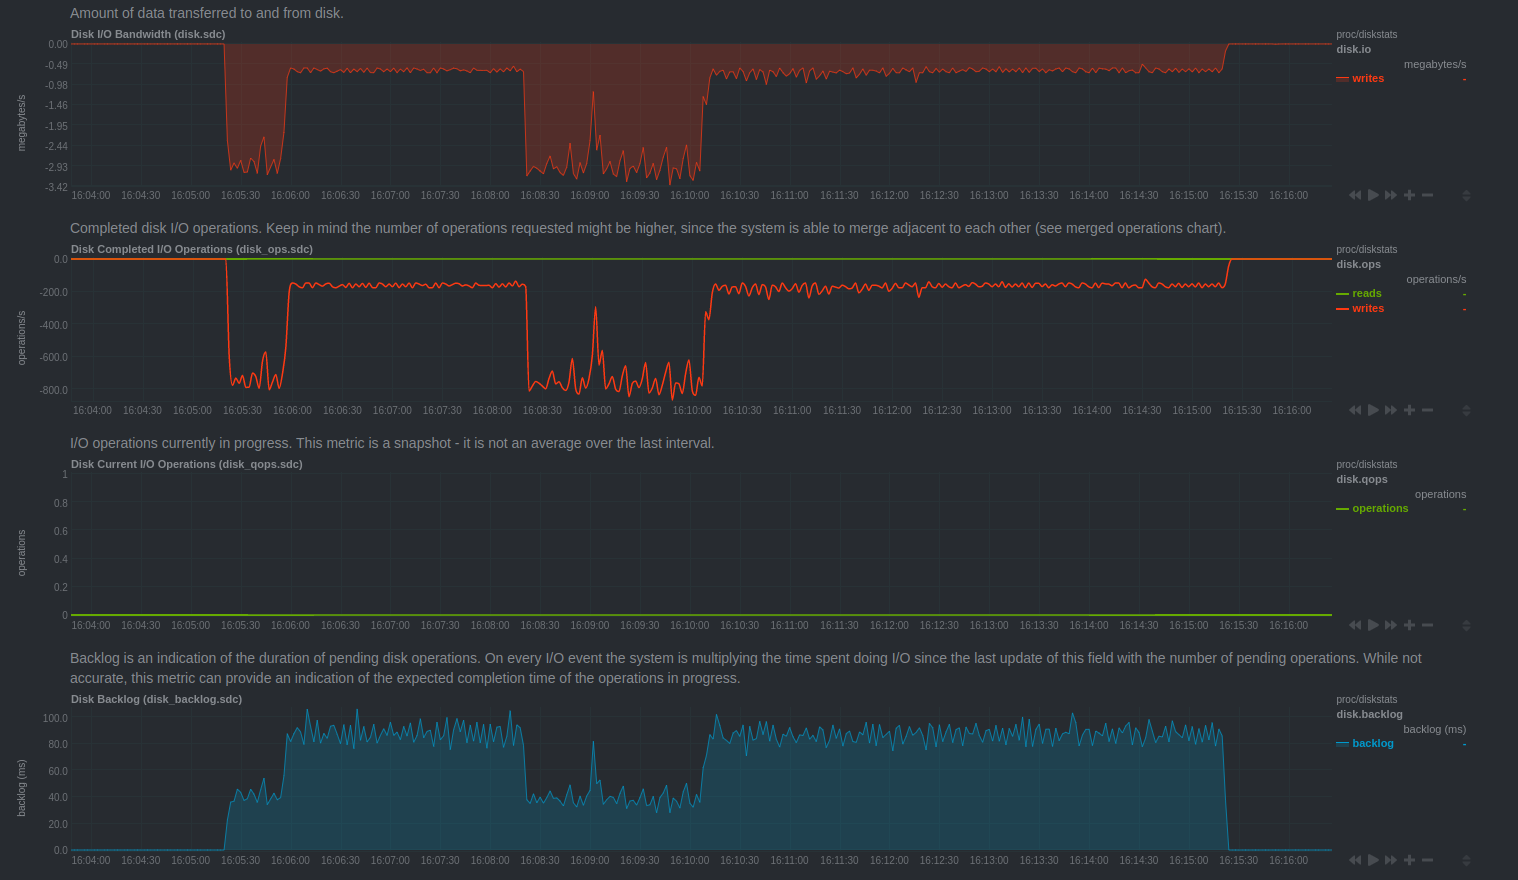
Task: Click resize handle of Disk Current I/O Operations chart
Action: tap(1466, 625)
